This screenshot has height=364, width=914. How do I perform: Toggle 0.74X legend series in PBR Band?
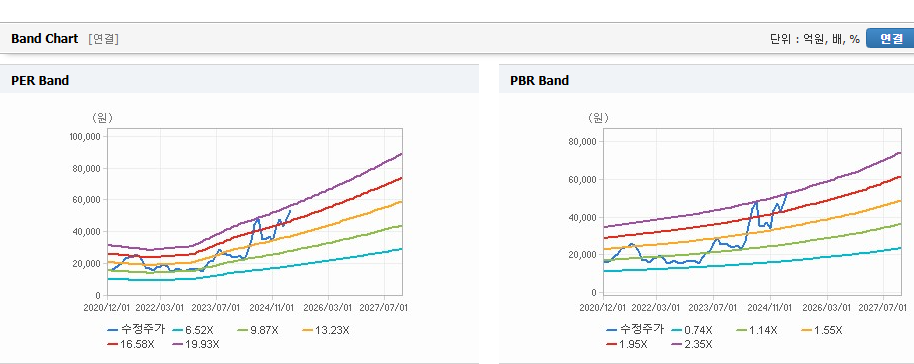(x=692, y=330)
